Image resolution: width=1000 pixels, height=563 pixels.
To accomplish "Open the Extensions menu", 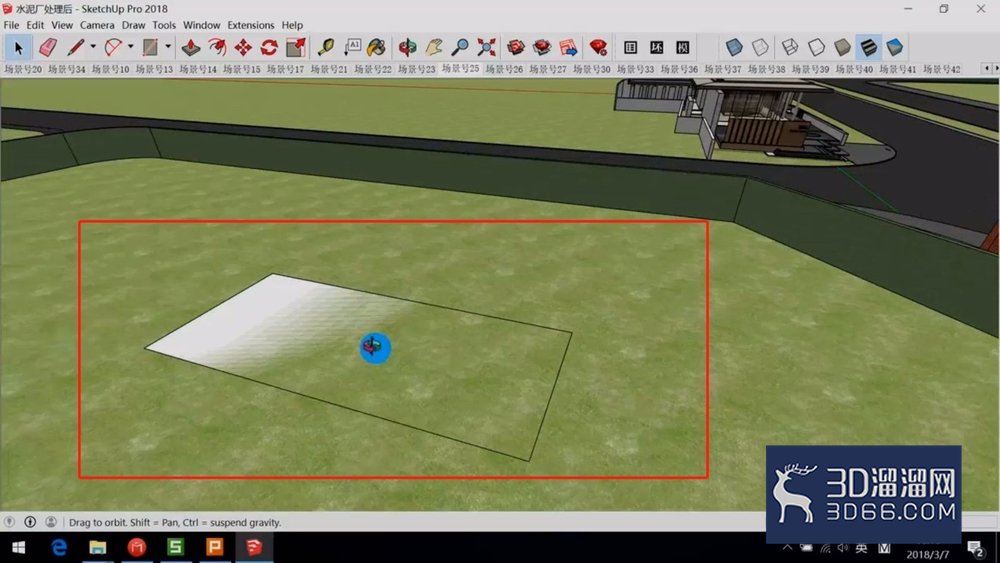I will pos(251,25).
